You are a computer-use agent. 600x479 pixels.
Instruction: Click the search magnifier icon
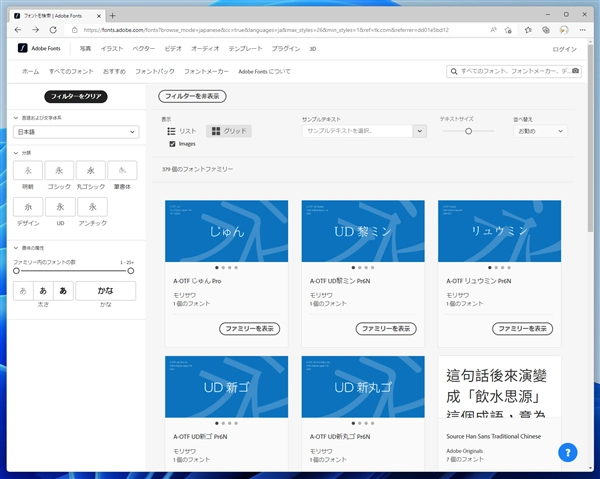[x=454, y=72]
